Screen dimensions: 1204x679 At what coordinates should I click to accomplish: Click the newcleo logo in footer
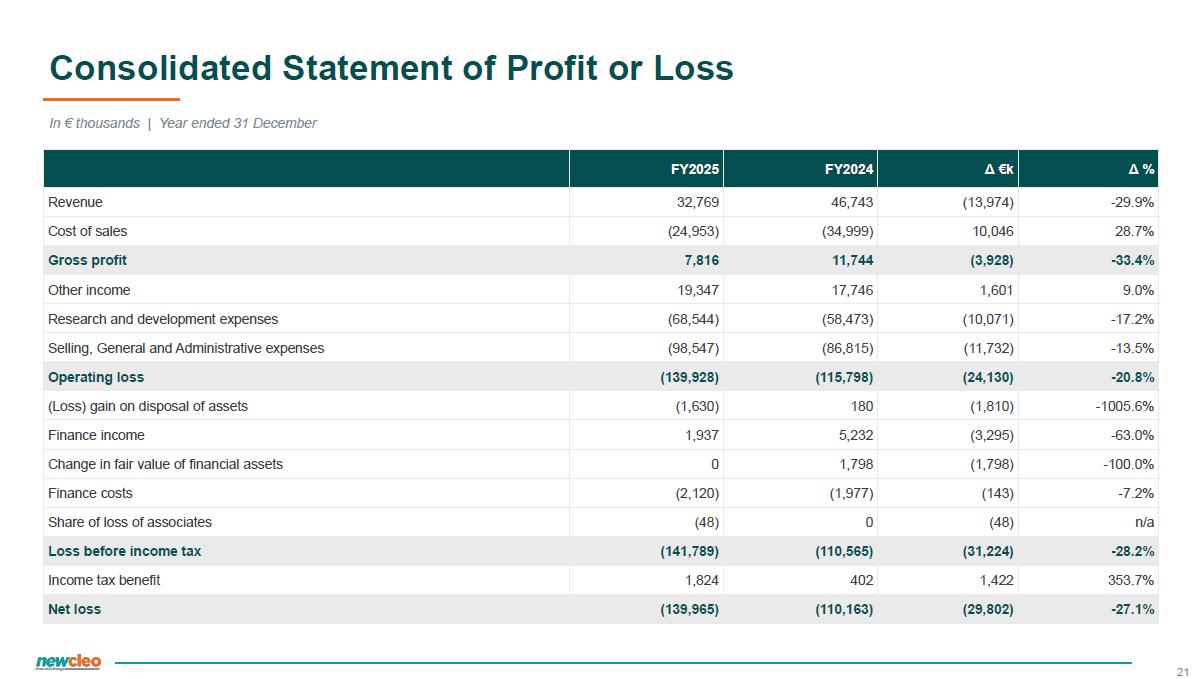pos(68,662)
